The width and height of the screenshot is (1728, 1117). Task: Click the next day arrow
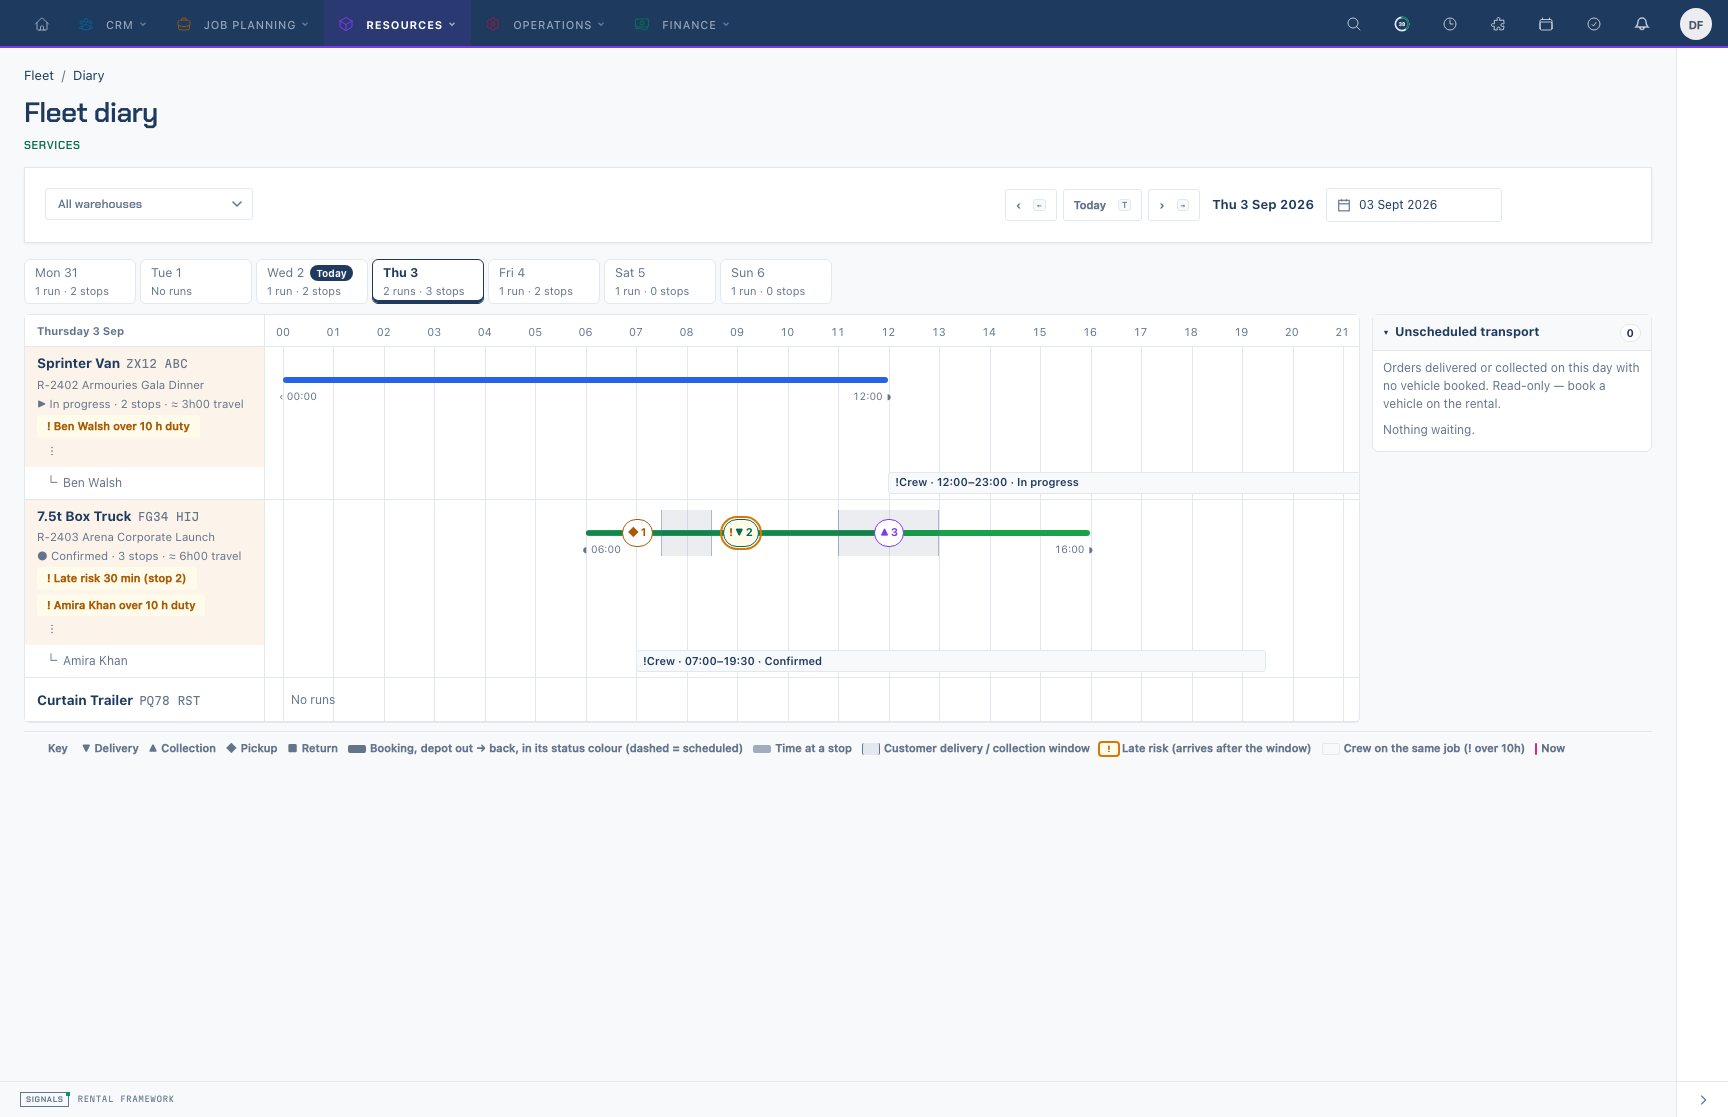tap(1174, 205)
